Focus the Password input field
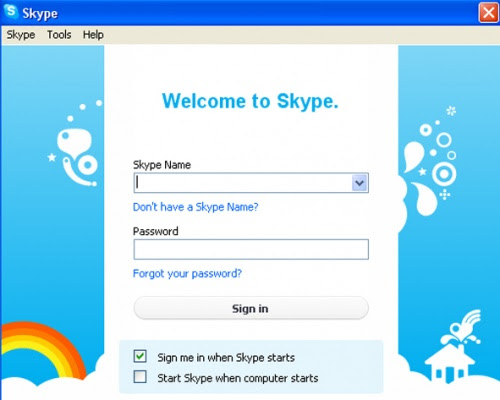500x400 pixels. tap(251, 249)
